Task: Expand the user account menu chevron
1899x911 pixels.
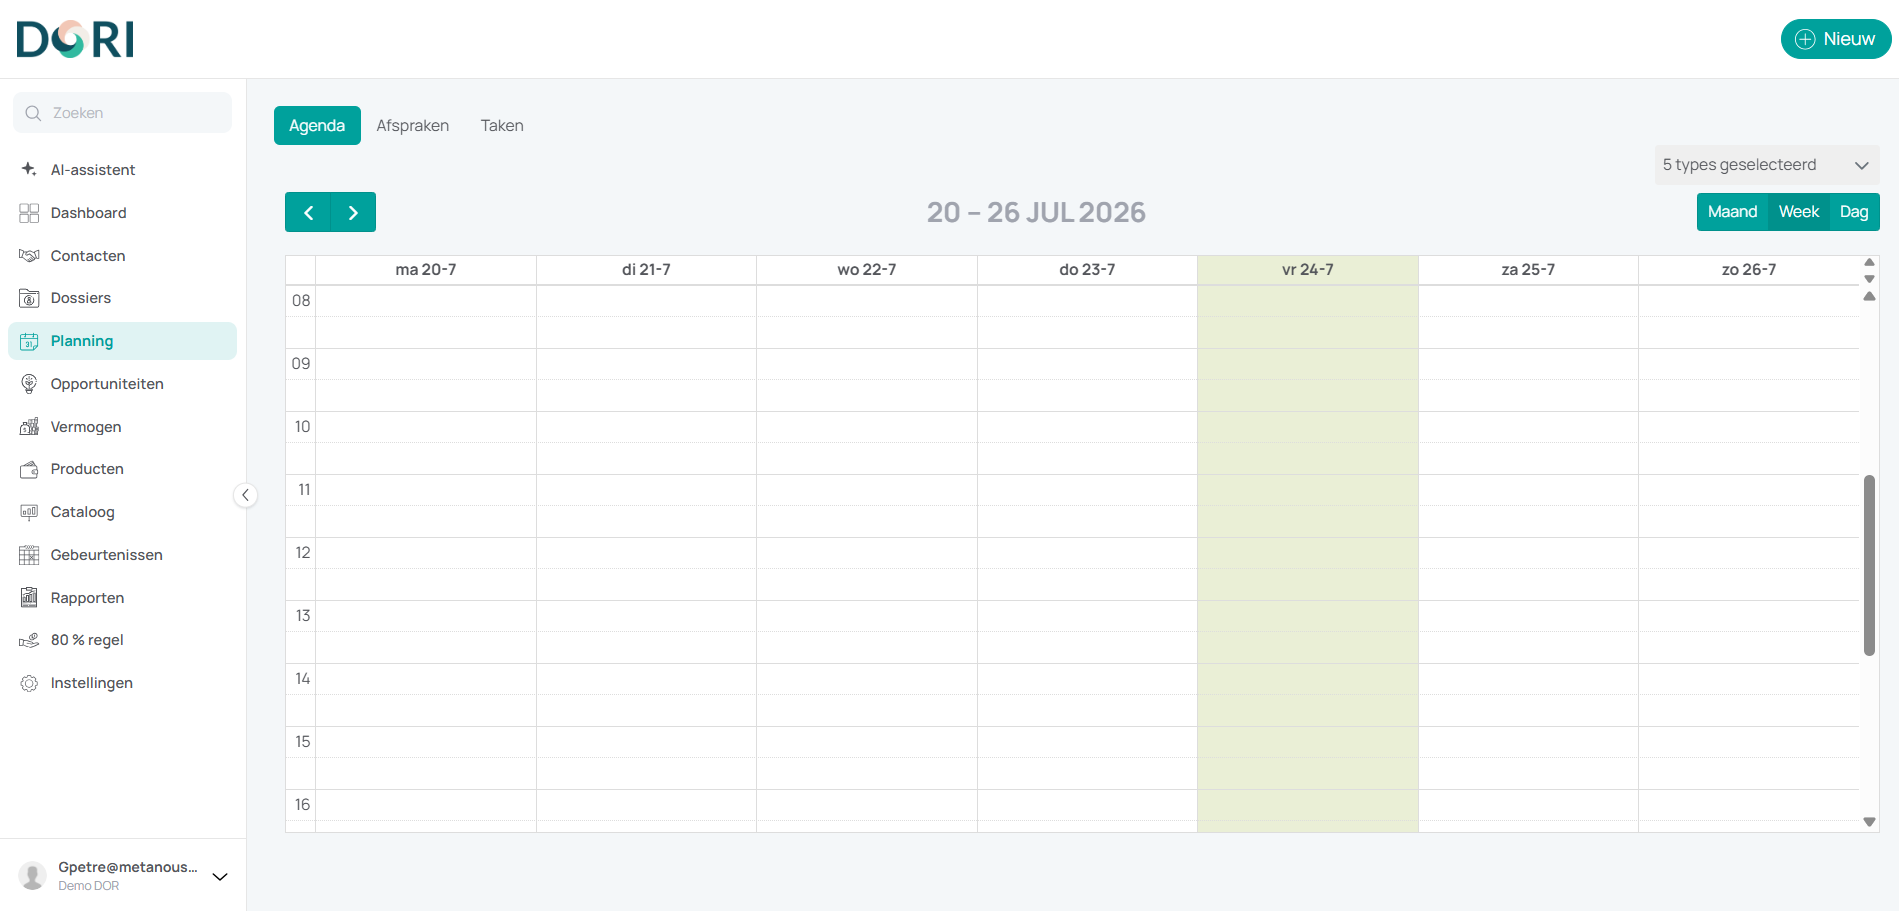Action: 220,877
